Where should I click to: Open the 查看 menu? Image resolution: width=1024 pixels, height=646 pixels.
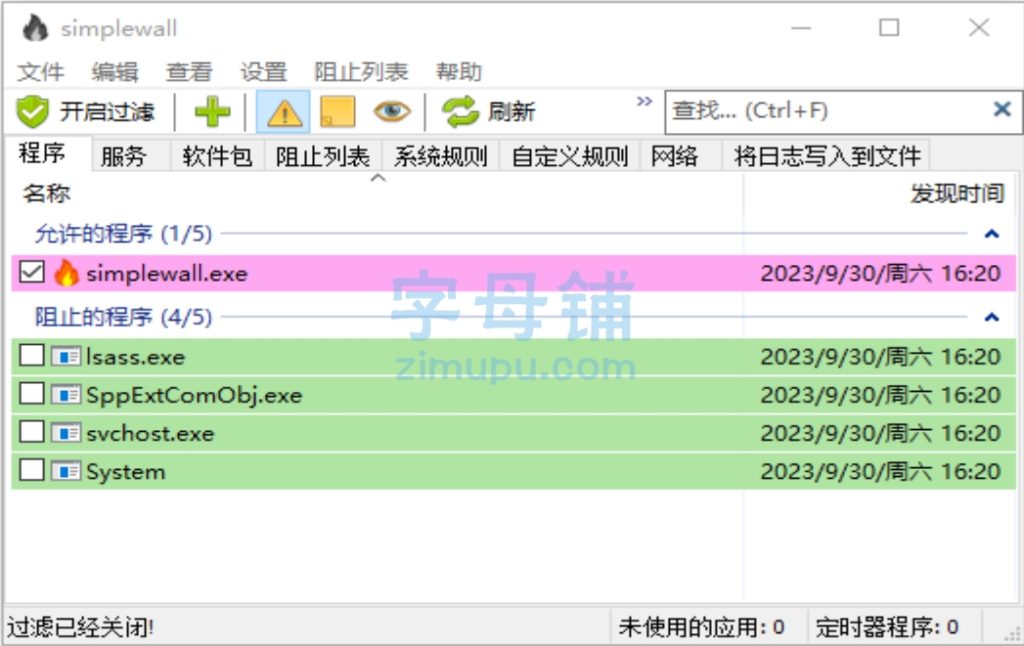point(189,72)
